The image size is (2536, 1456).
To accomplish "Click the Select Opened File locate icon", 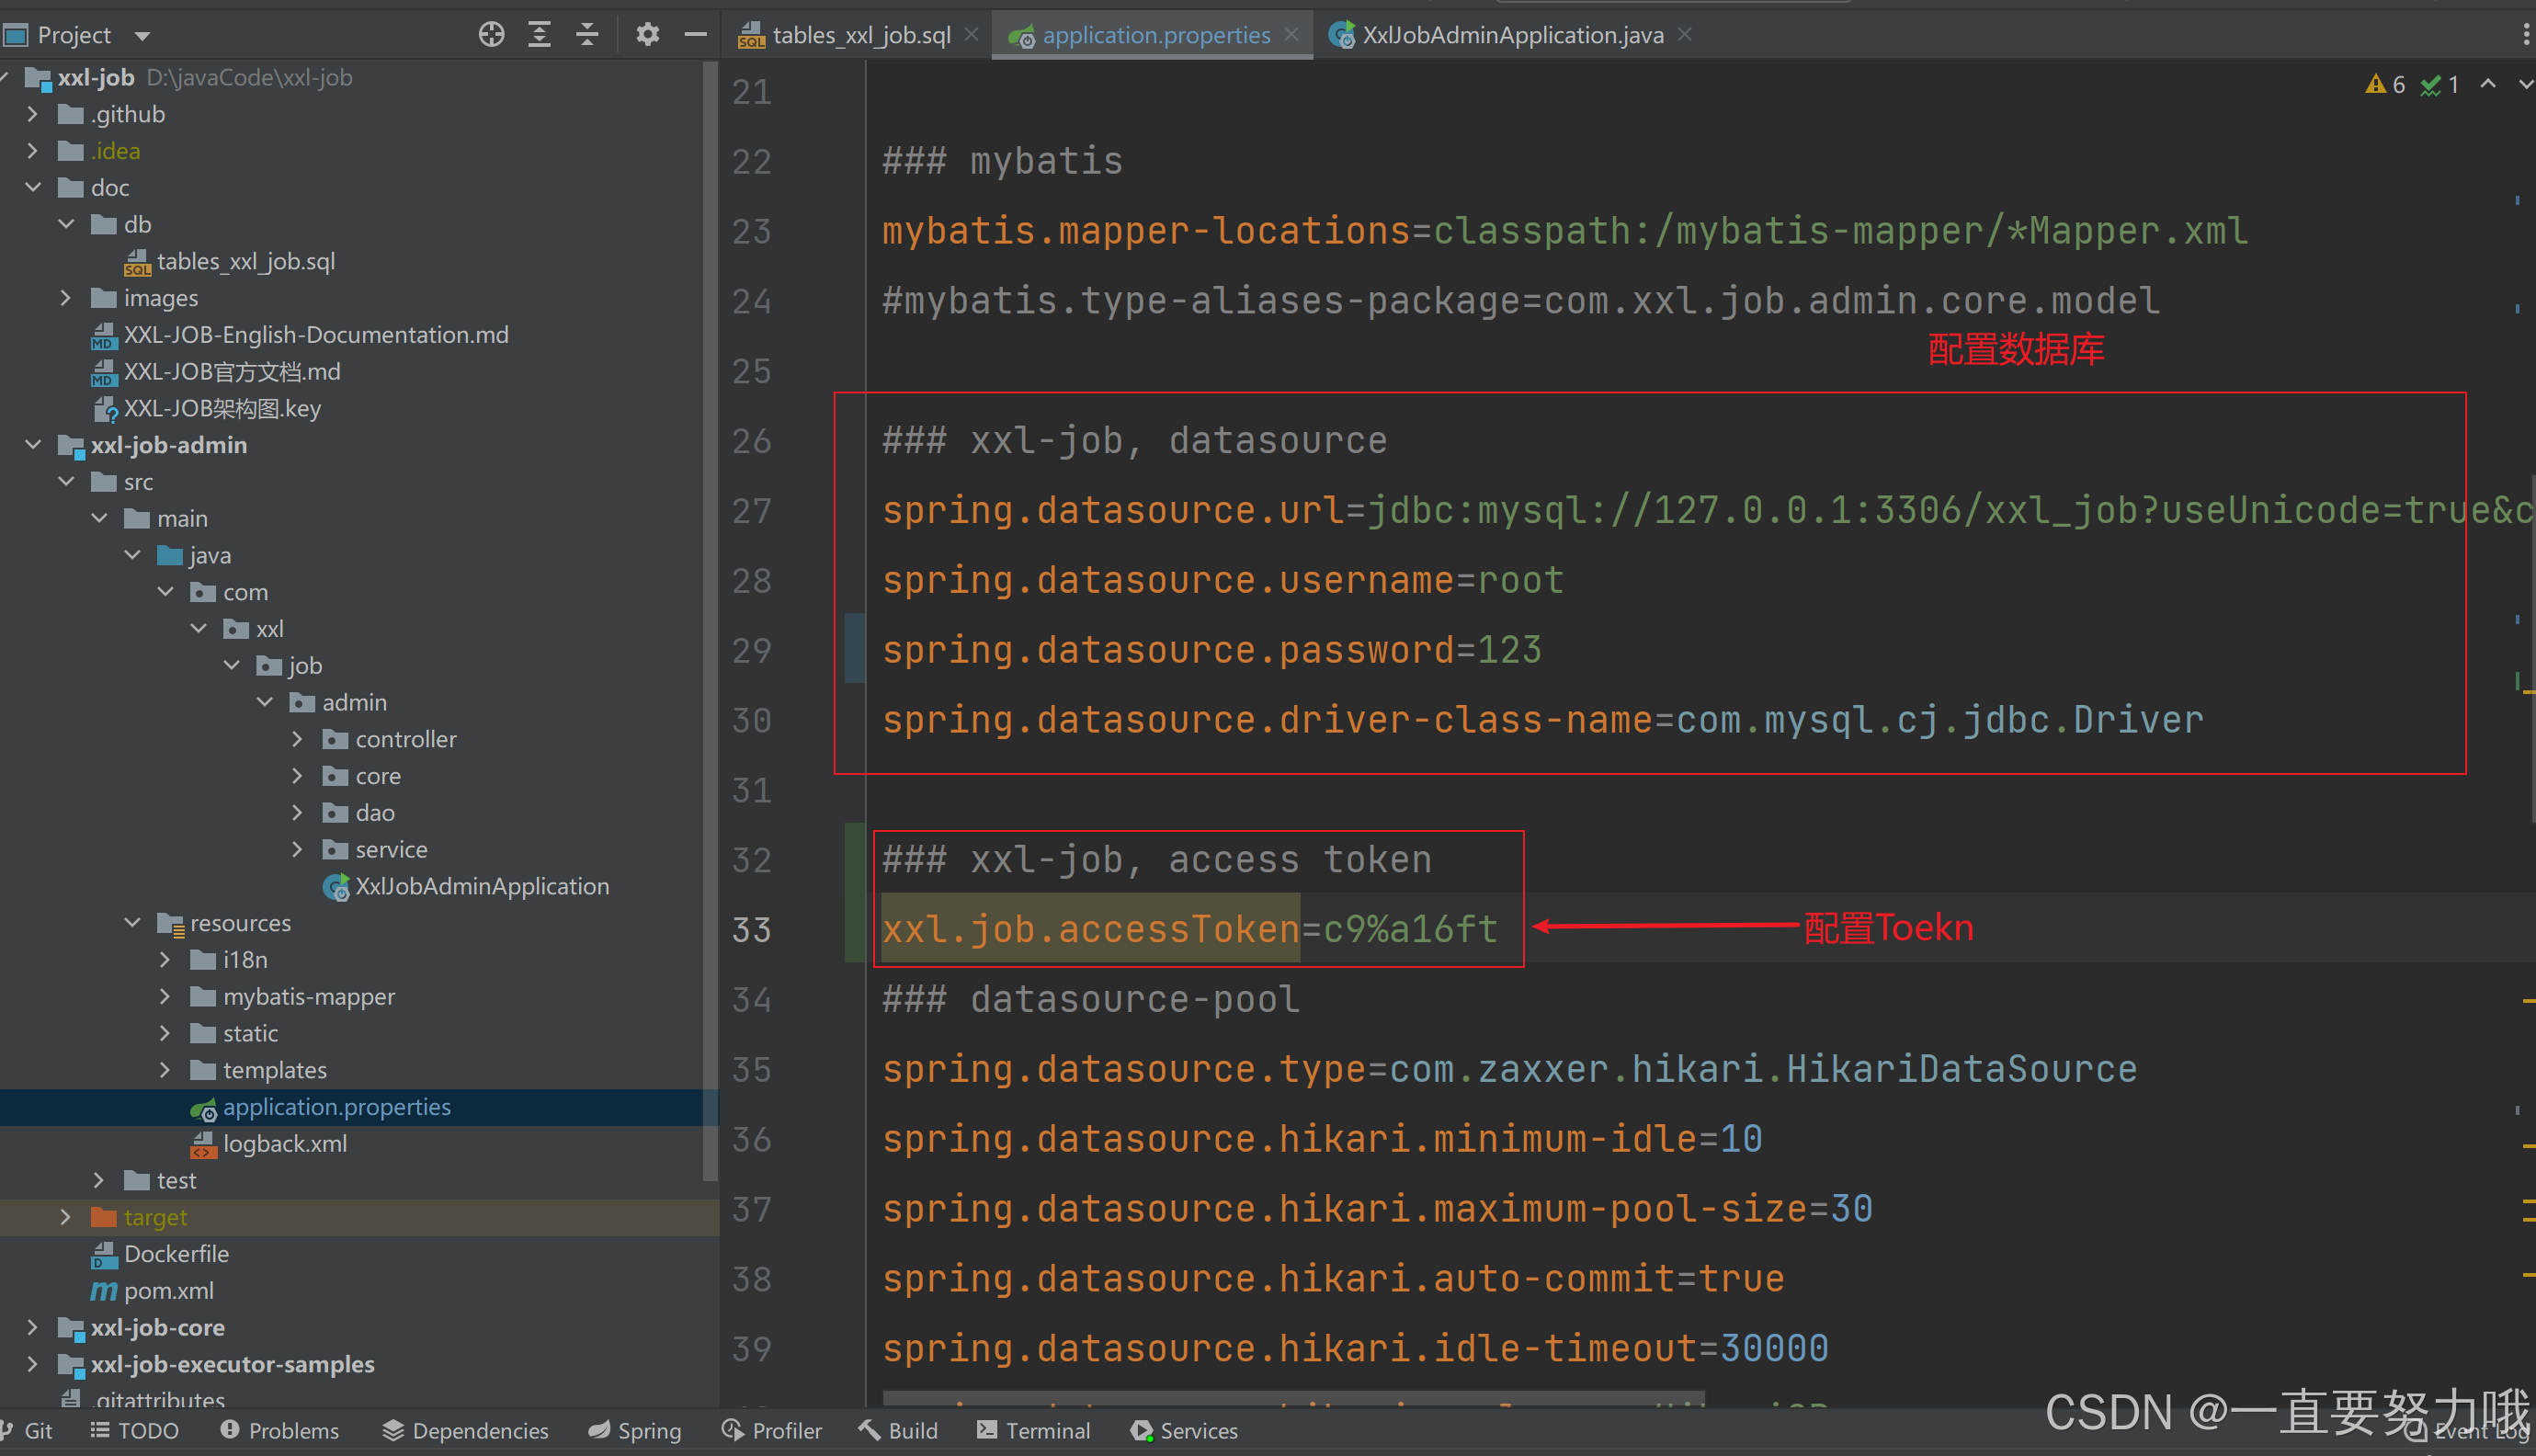I will [x=491, y=35].
